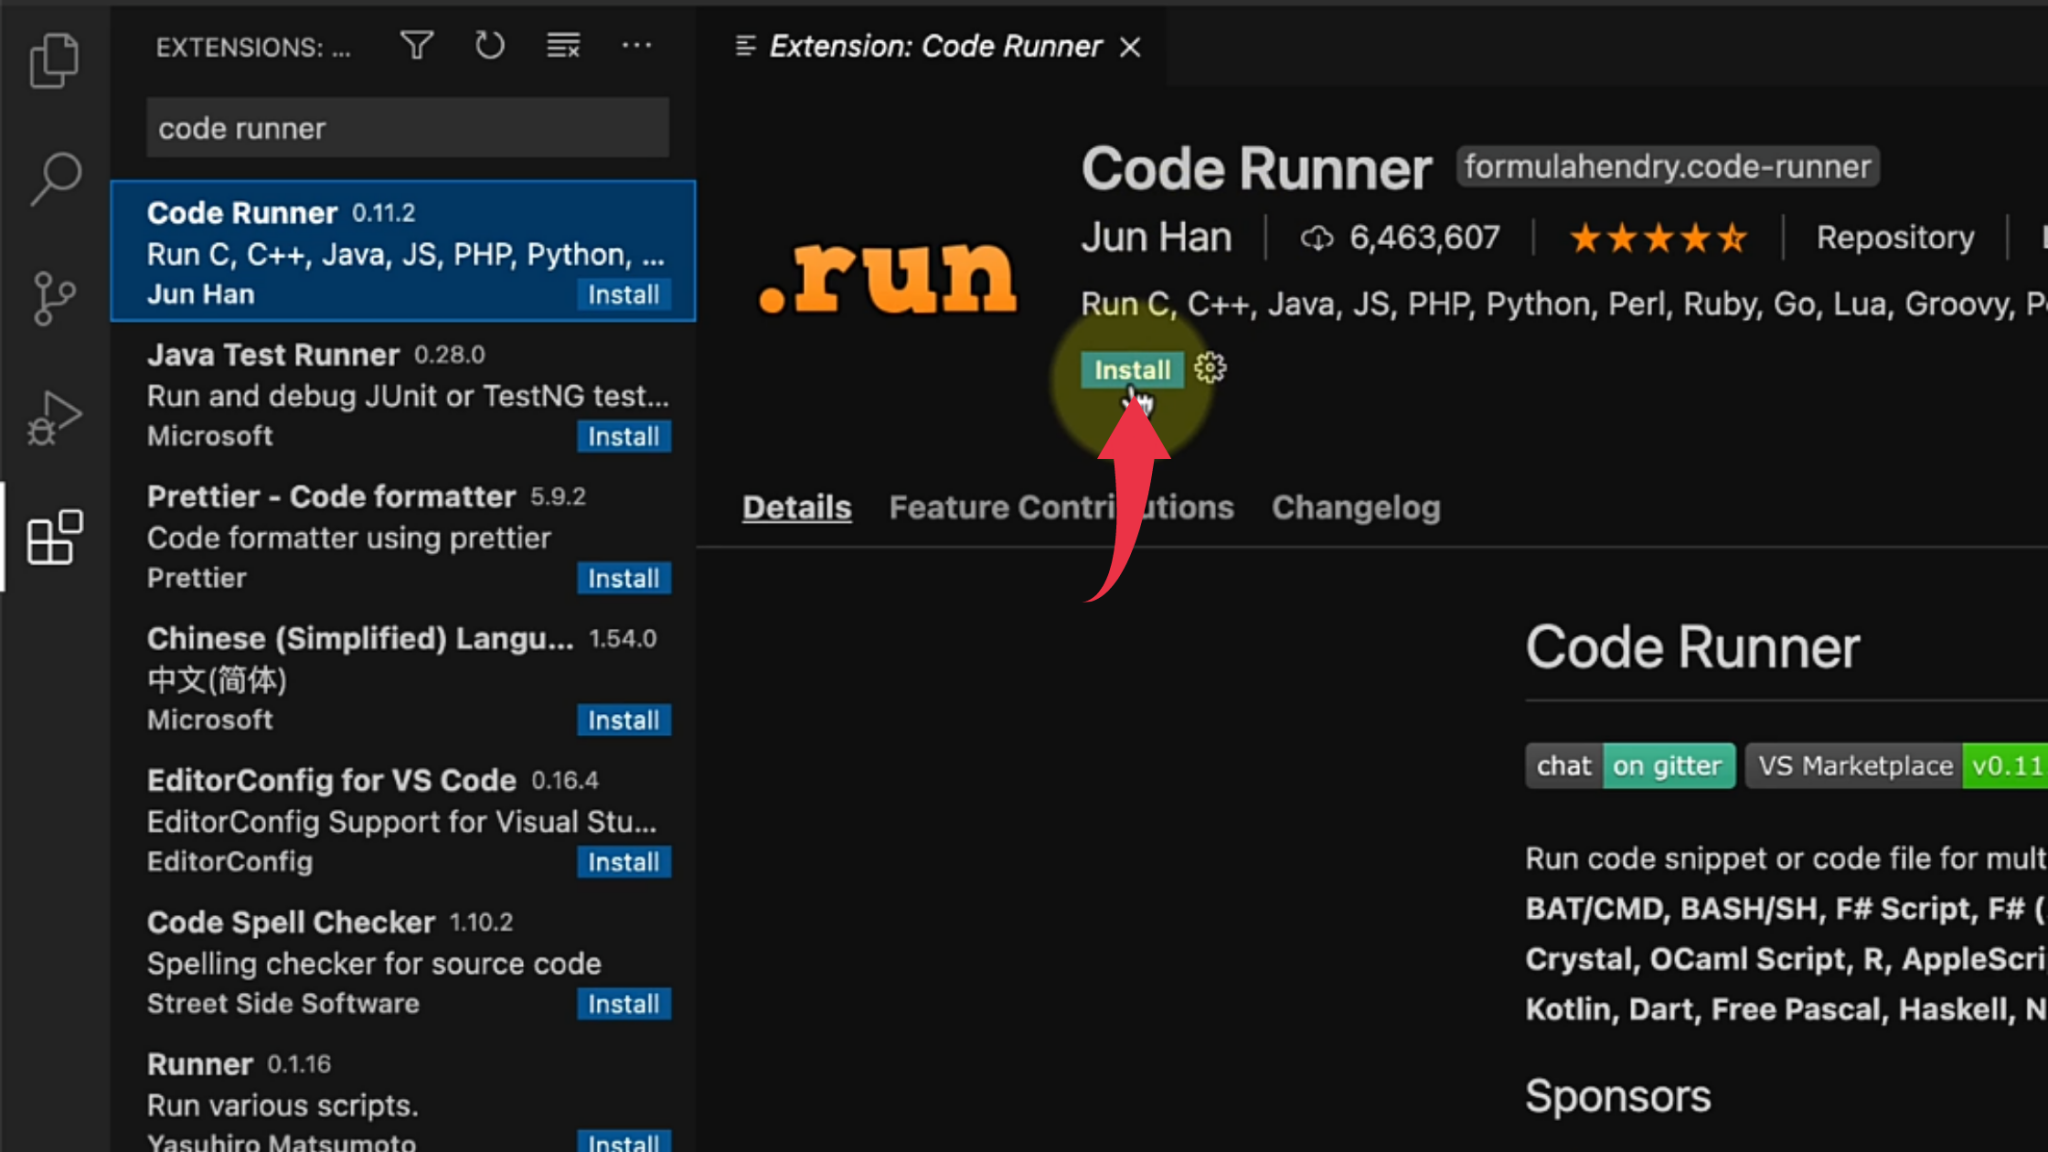The width and height of the screenshot is (2048, 1152).
Task: Toggle the more options ellipsis menu
Action: pyautogui.click(x=636, y=45)
